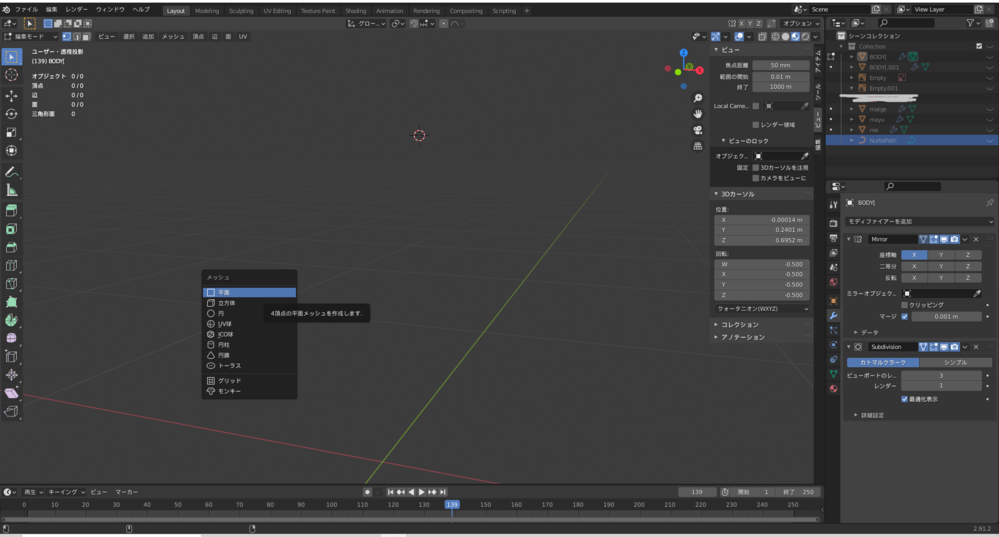Choose UV球 from the mesh menu
999x537 pixels.
225,324
